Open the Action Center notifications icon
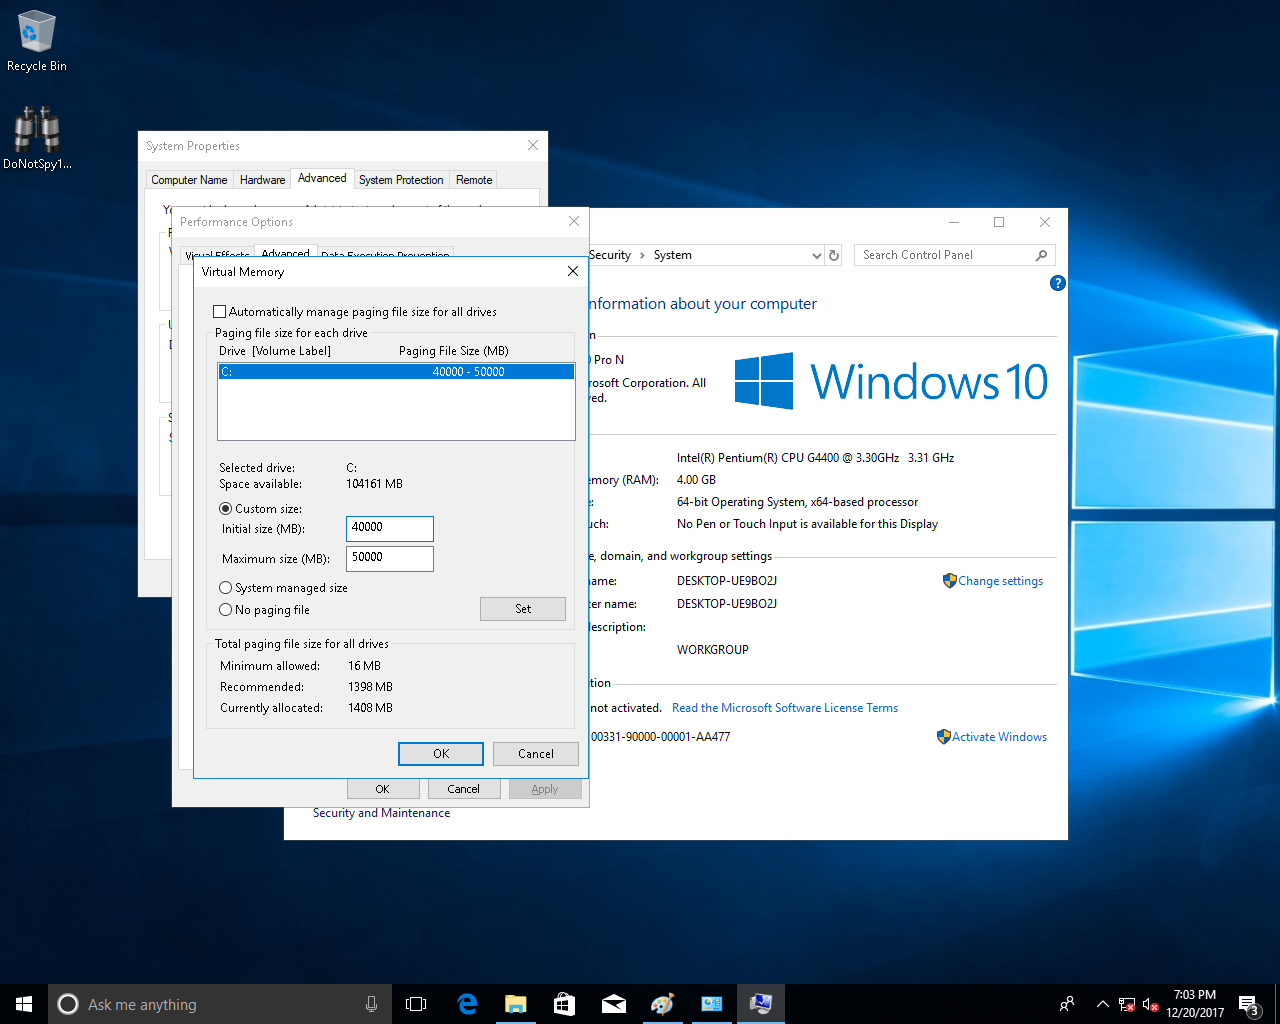The height and width of the screenshot is (1024, 1280). click(x=1248, y=1004)
